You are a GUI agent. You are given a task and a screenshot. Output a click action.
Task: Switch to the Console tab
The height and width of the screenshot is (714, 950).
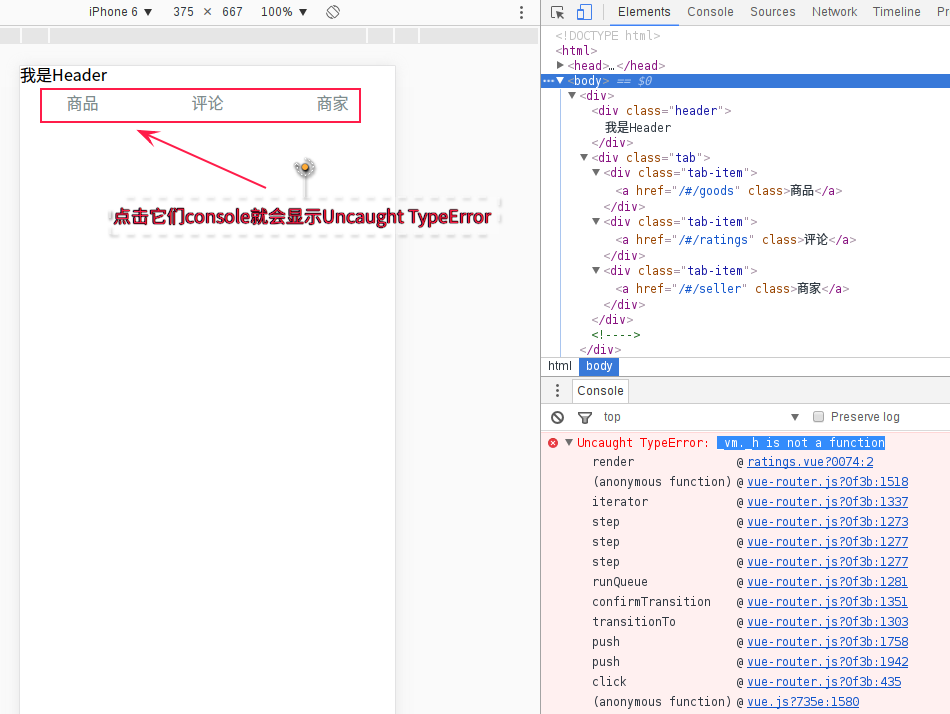(710, 12)
